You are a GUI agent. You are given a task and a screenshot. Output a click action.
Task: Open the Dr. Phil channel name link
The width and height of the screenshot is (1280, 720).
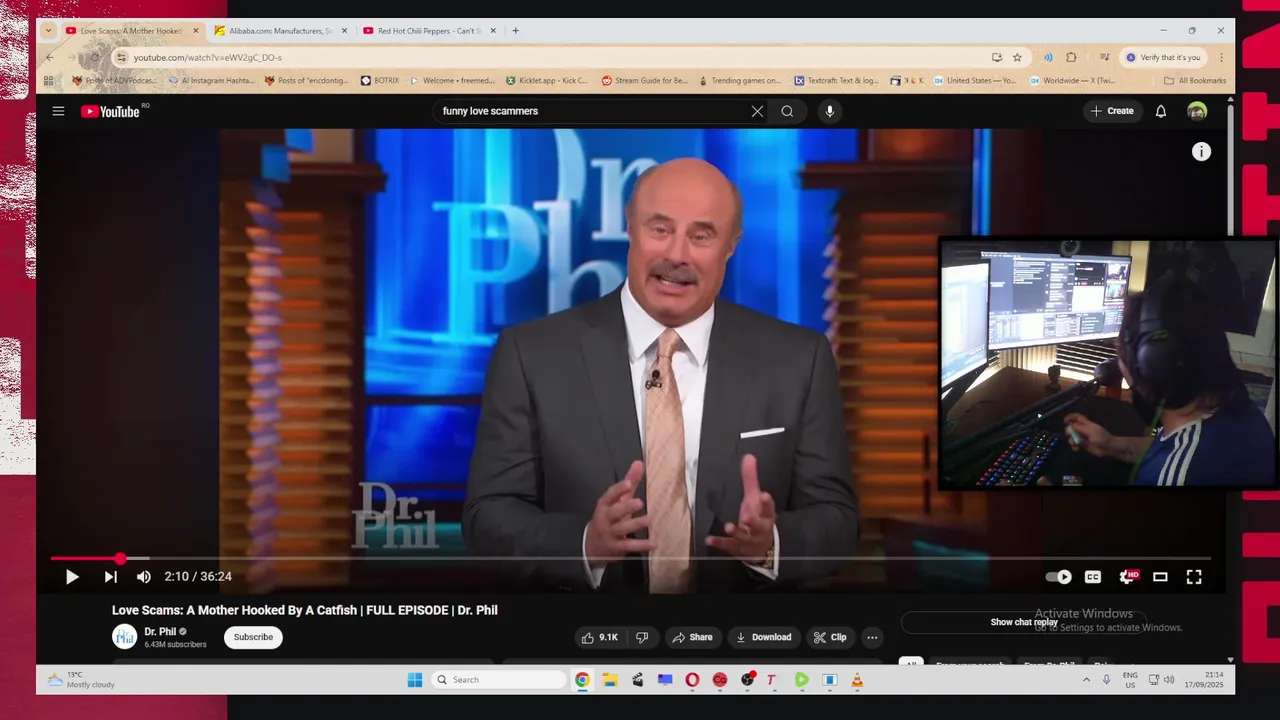[x=160, y=632]
